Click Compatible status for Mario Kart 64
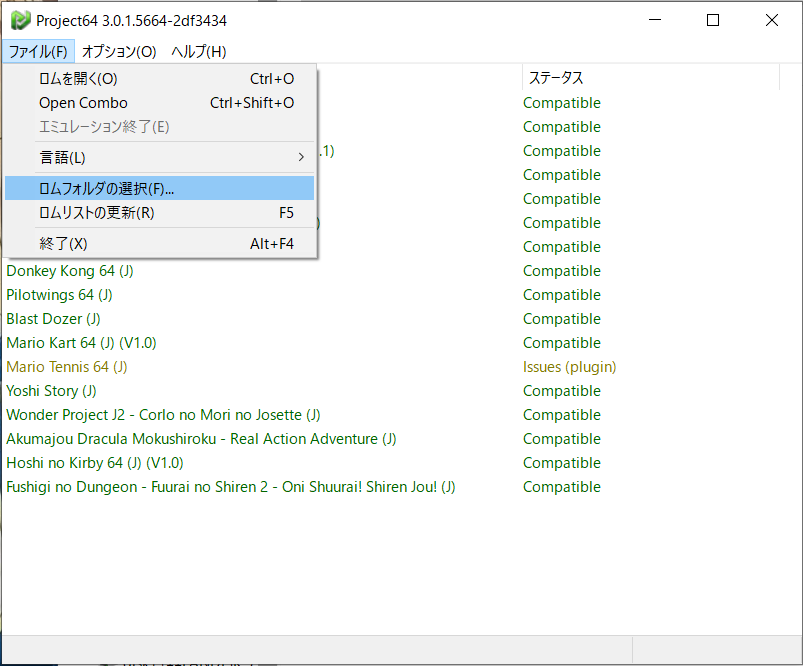803x666 pixels. pos(562,343)
